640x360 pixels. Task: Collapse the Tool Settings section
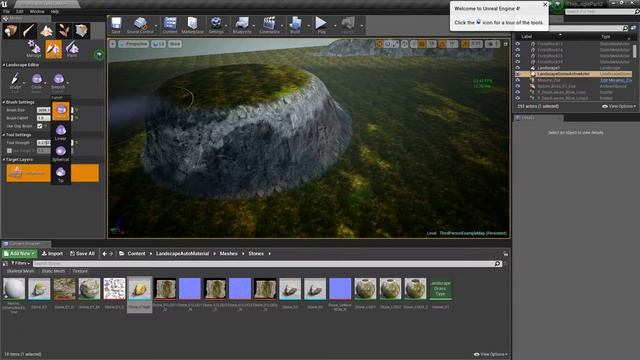pyautogui.click(x=4, y=135)
